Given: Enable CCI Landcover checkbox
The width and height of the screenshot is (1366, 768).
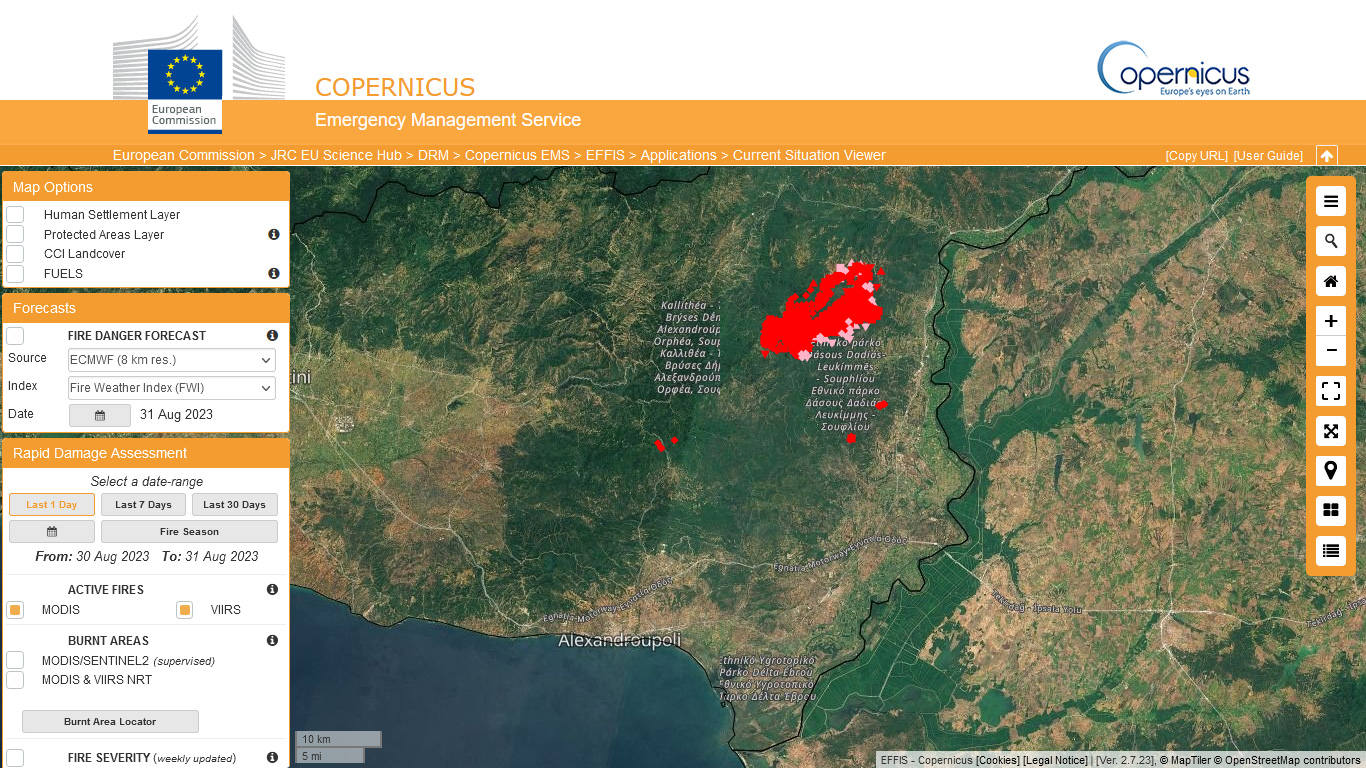Looking at the screenshot, I should 15,254.
